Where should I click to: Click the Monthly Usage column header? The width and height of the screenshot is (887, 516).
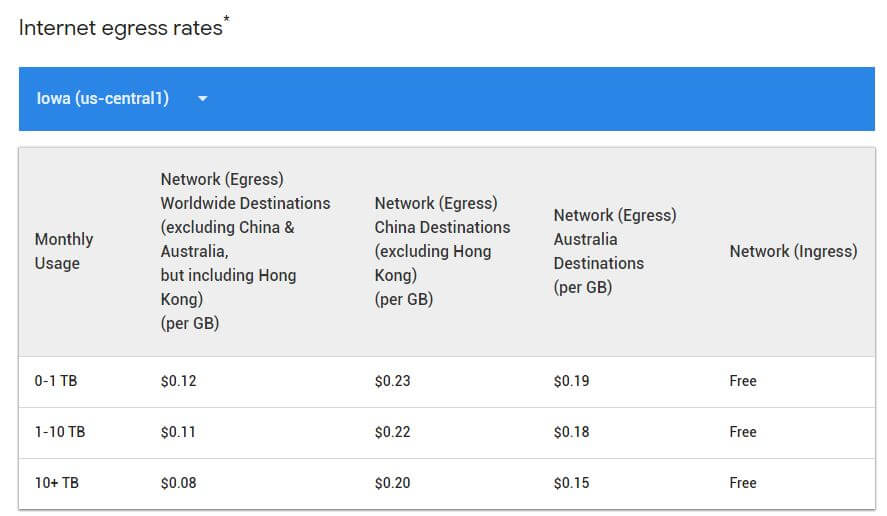click(x=64, y=251)
